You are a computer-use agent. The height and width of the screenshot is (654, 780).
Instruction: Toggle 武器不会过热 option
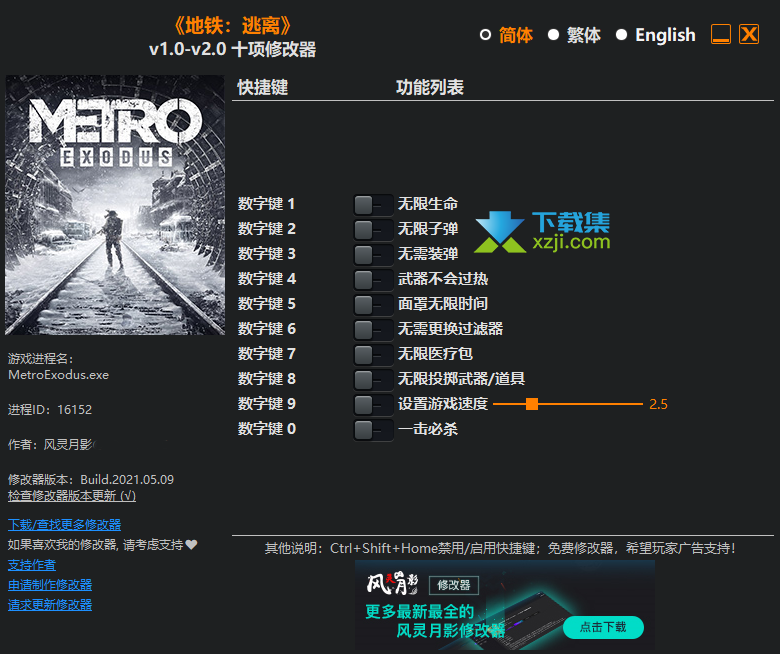[x=373, y=279]
